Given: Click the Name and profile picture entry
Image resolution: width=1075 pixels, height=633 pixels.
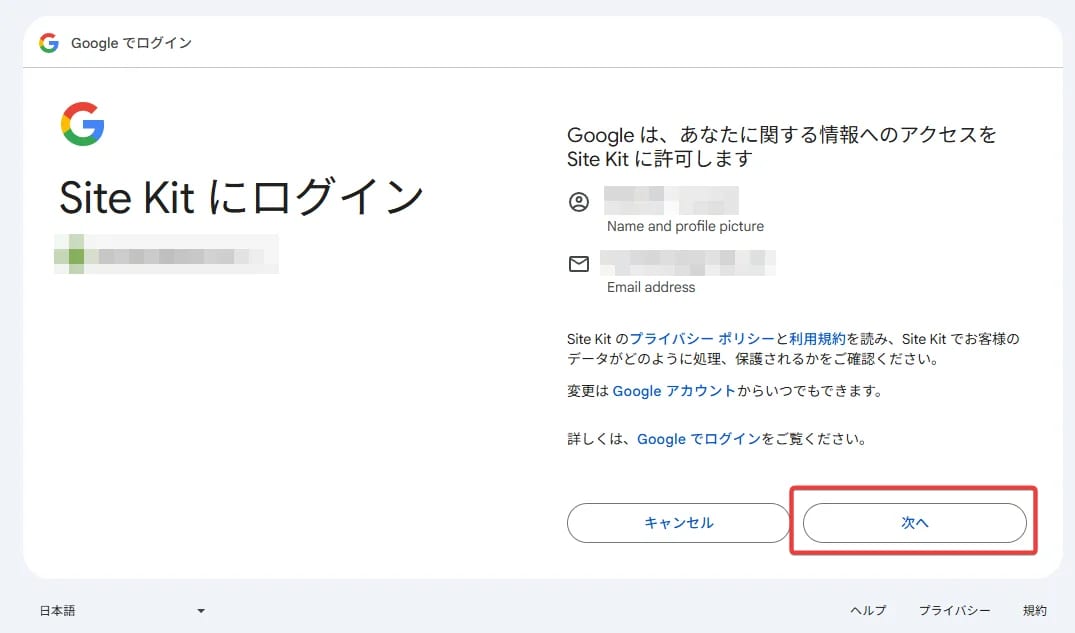Looking at the screenshot, I should 685,210.
